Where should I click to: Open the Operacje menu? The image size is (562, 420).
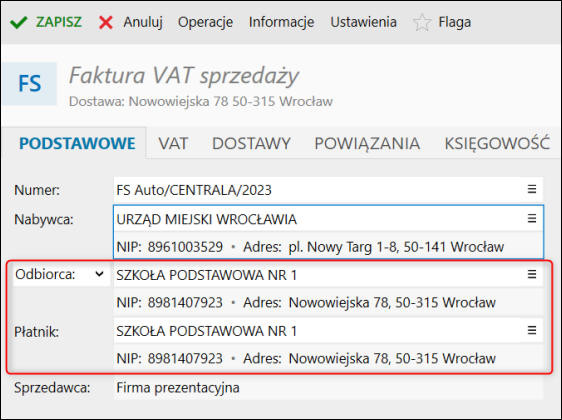pyautogui.click(x=205, y=22)
